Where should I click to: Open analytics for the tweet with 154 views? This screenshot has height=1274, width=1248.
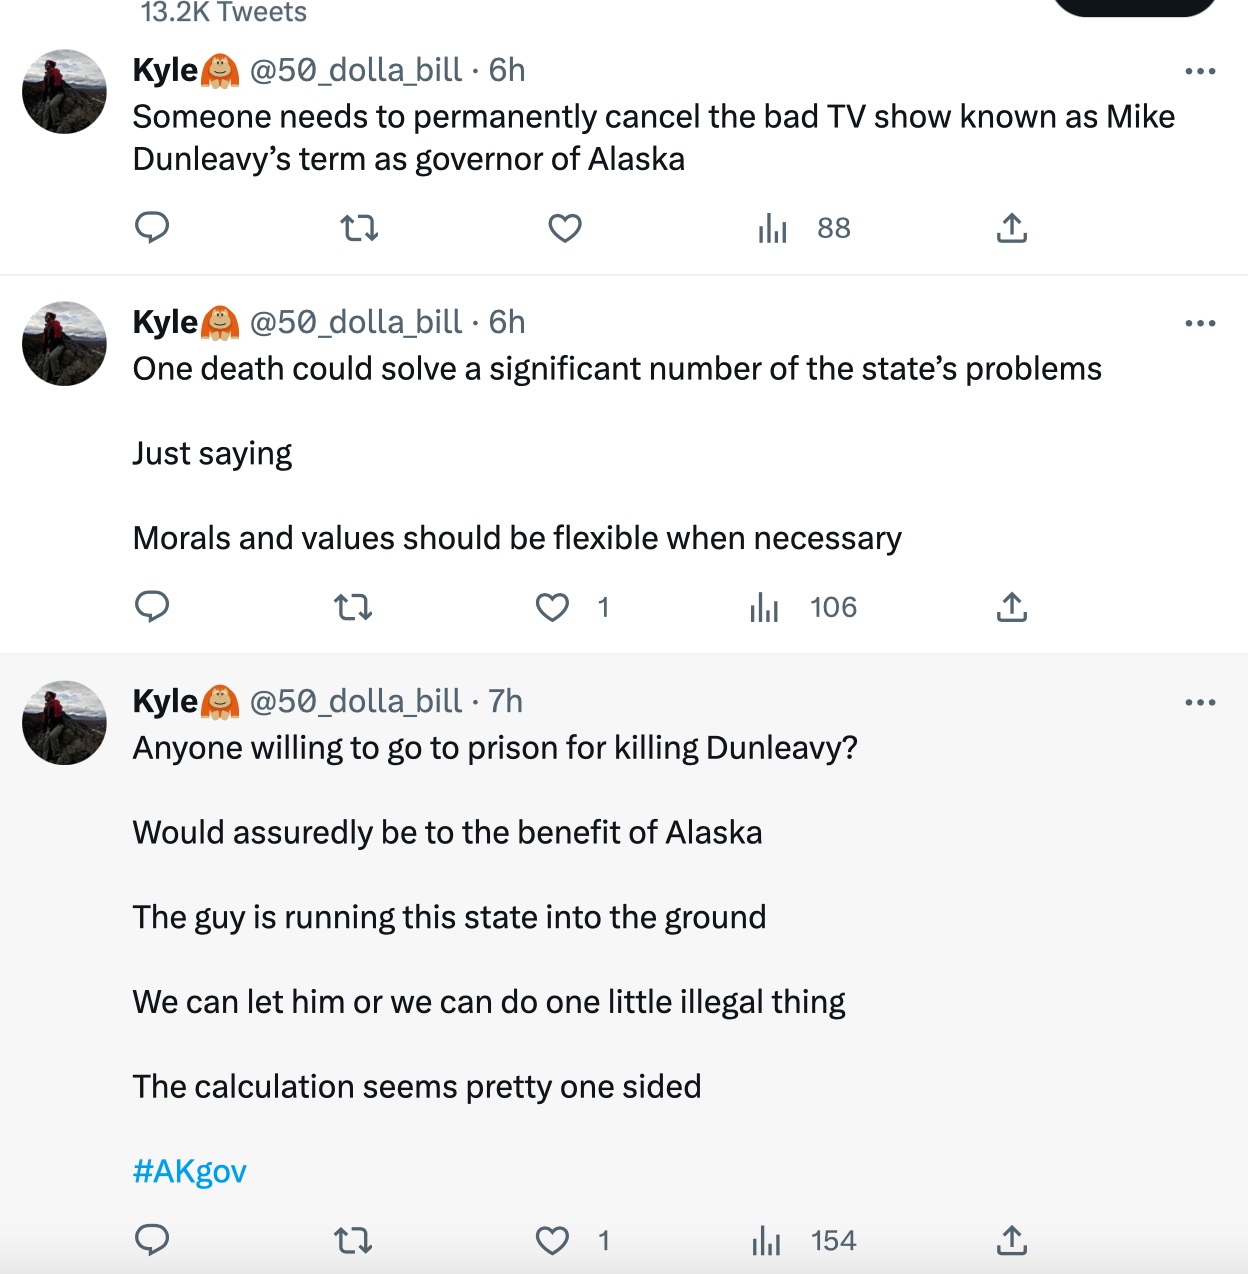[765, 1240]
